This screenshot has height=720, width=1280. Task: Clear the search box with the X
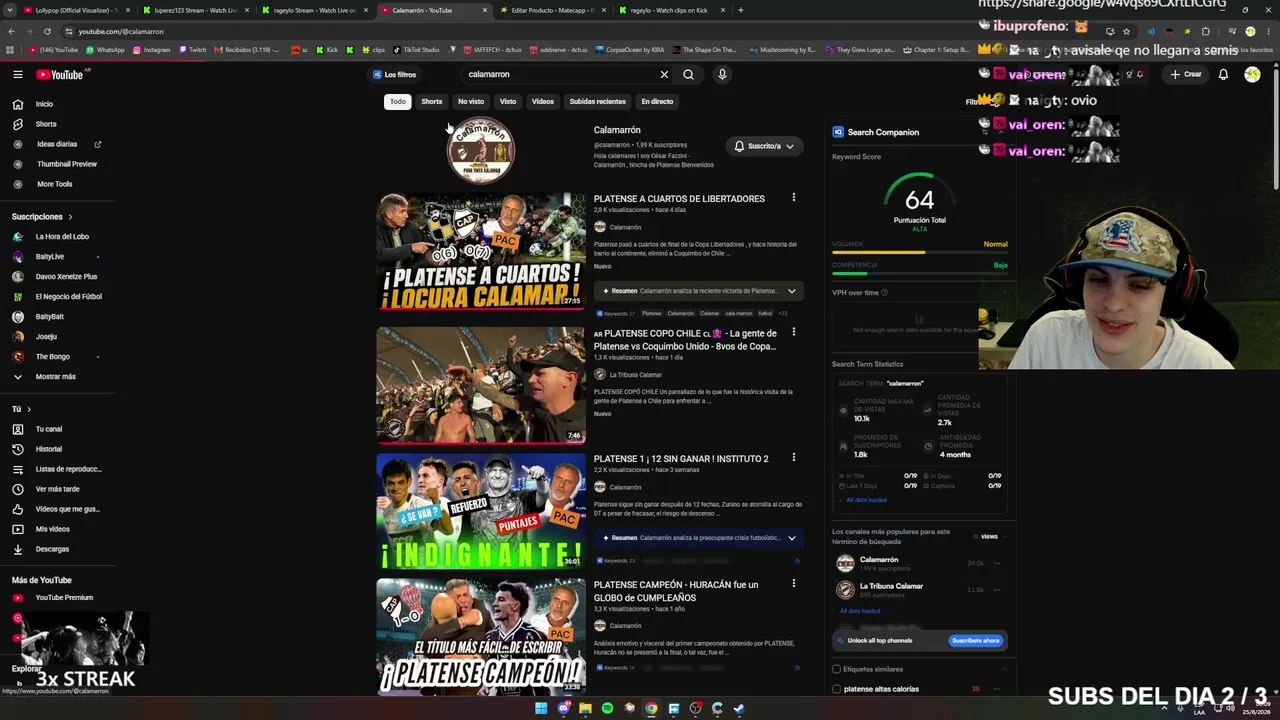coord(664,74)
